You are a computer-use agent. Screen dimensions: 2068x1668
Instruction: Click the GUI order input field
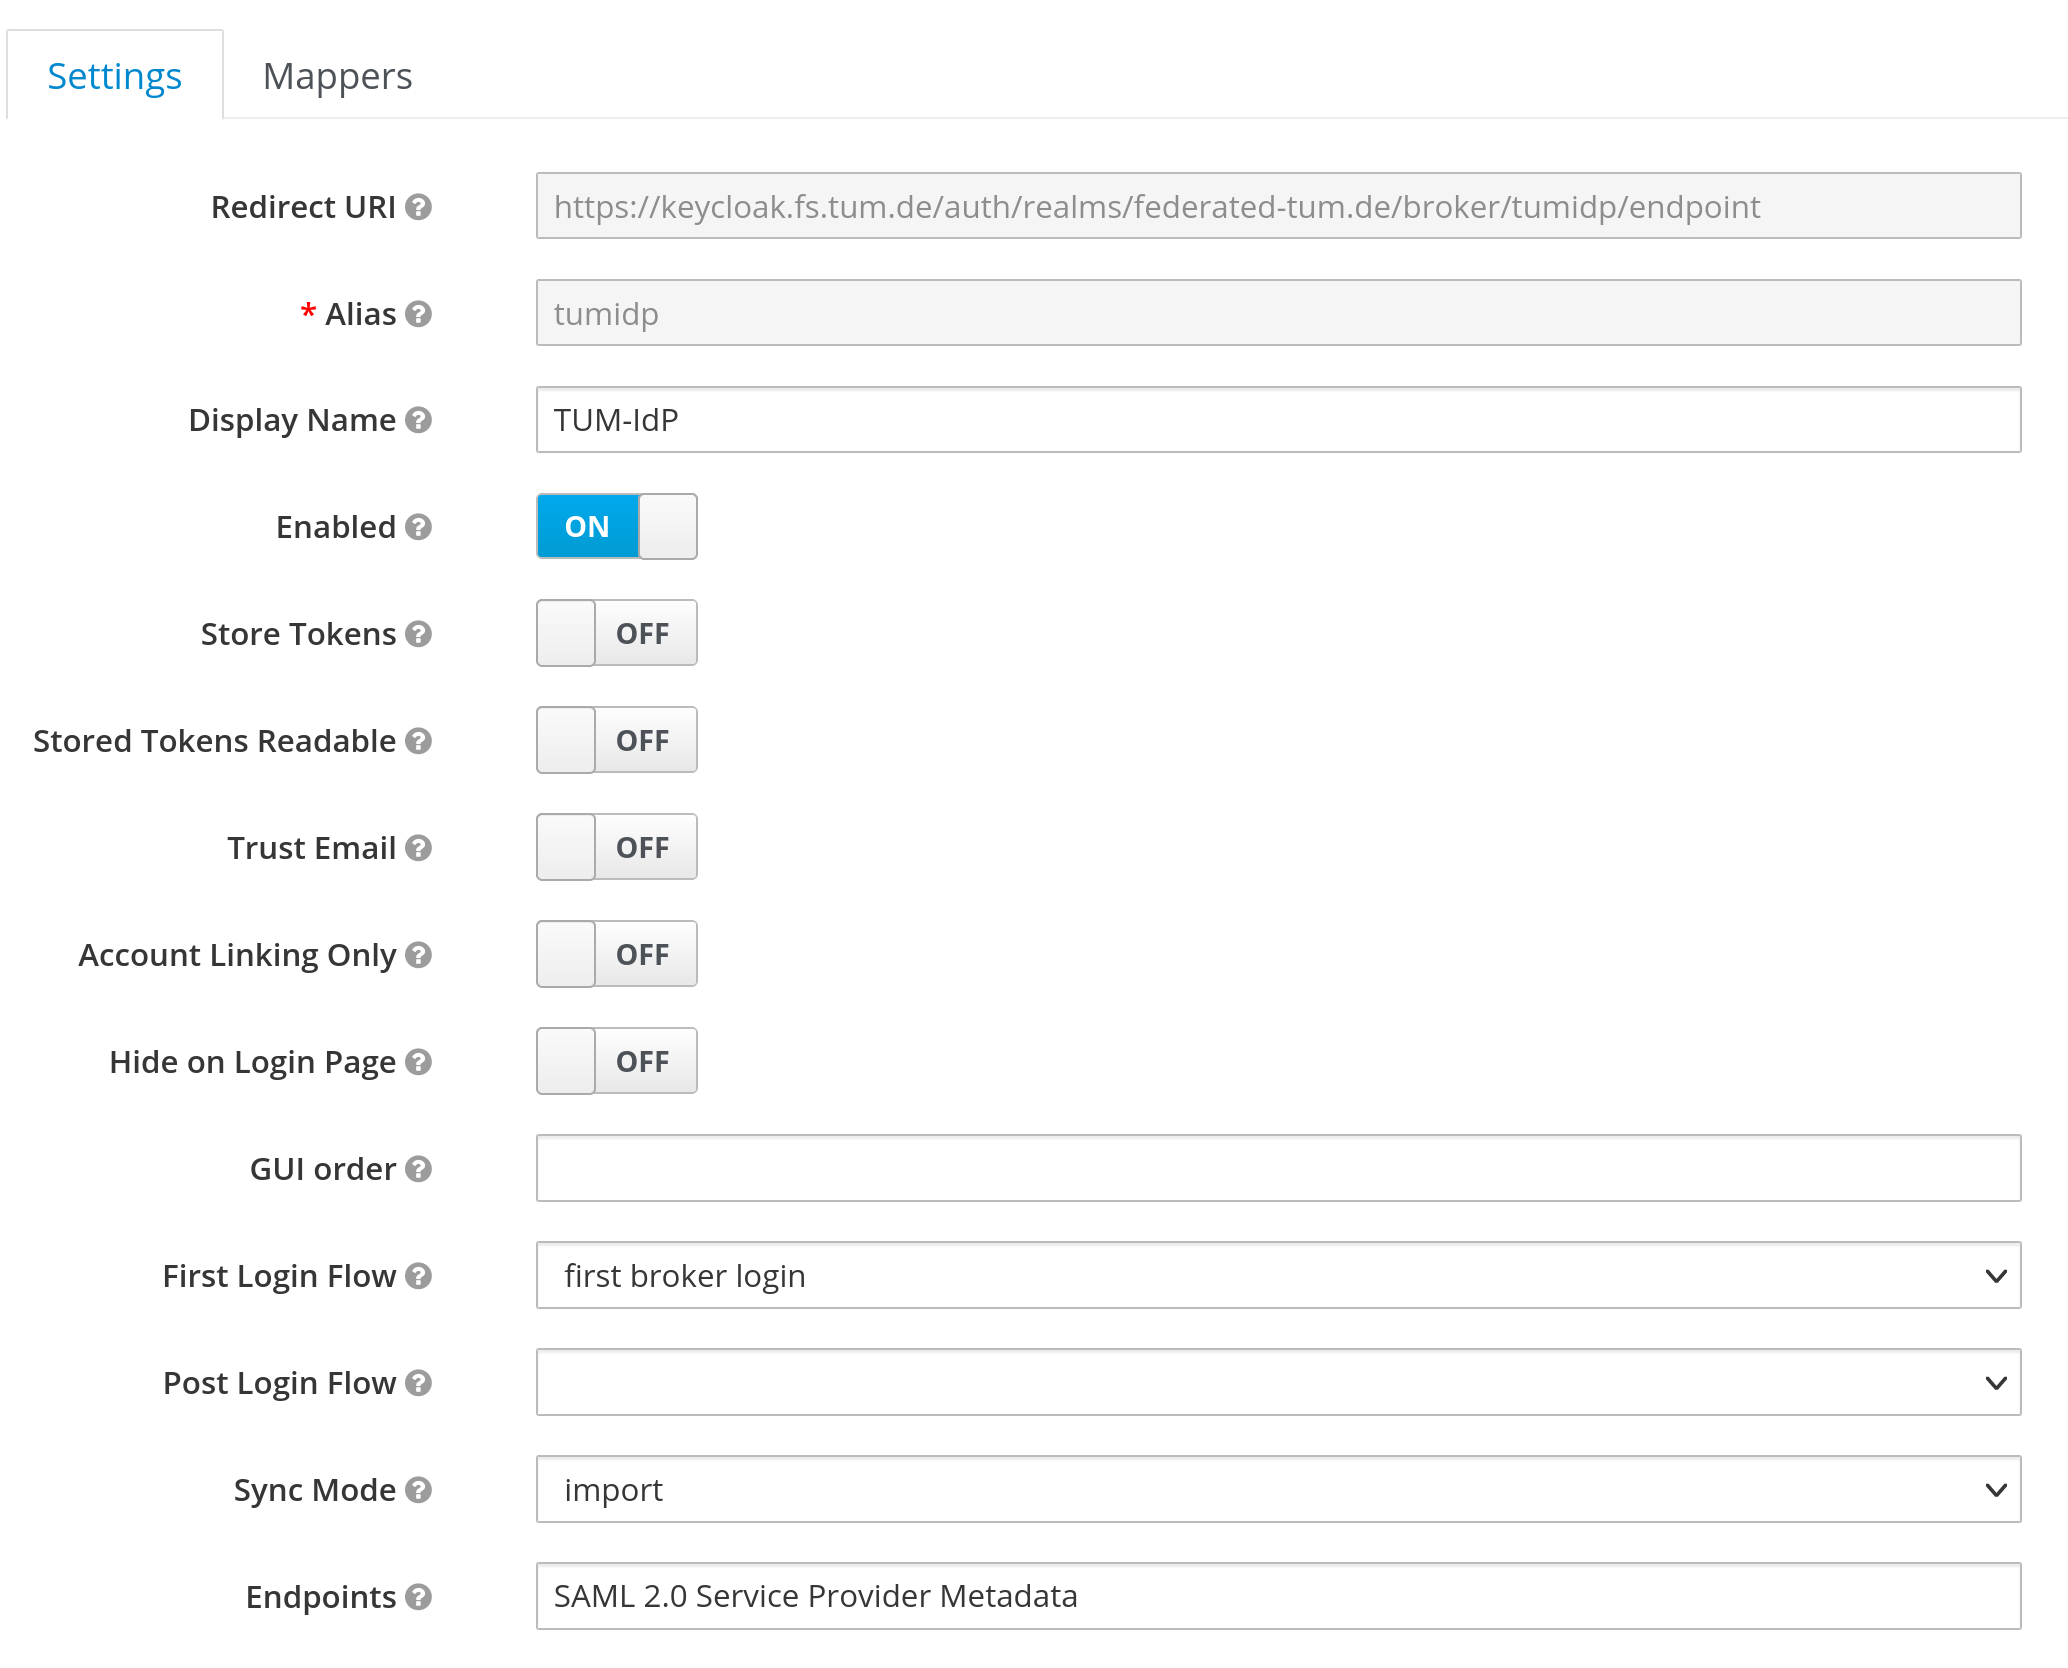pos(1277,1169)
